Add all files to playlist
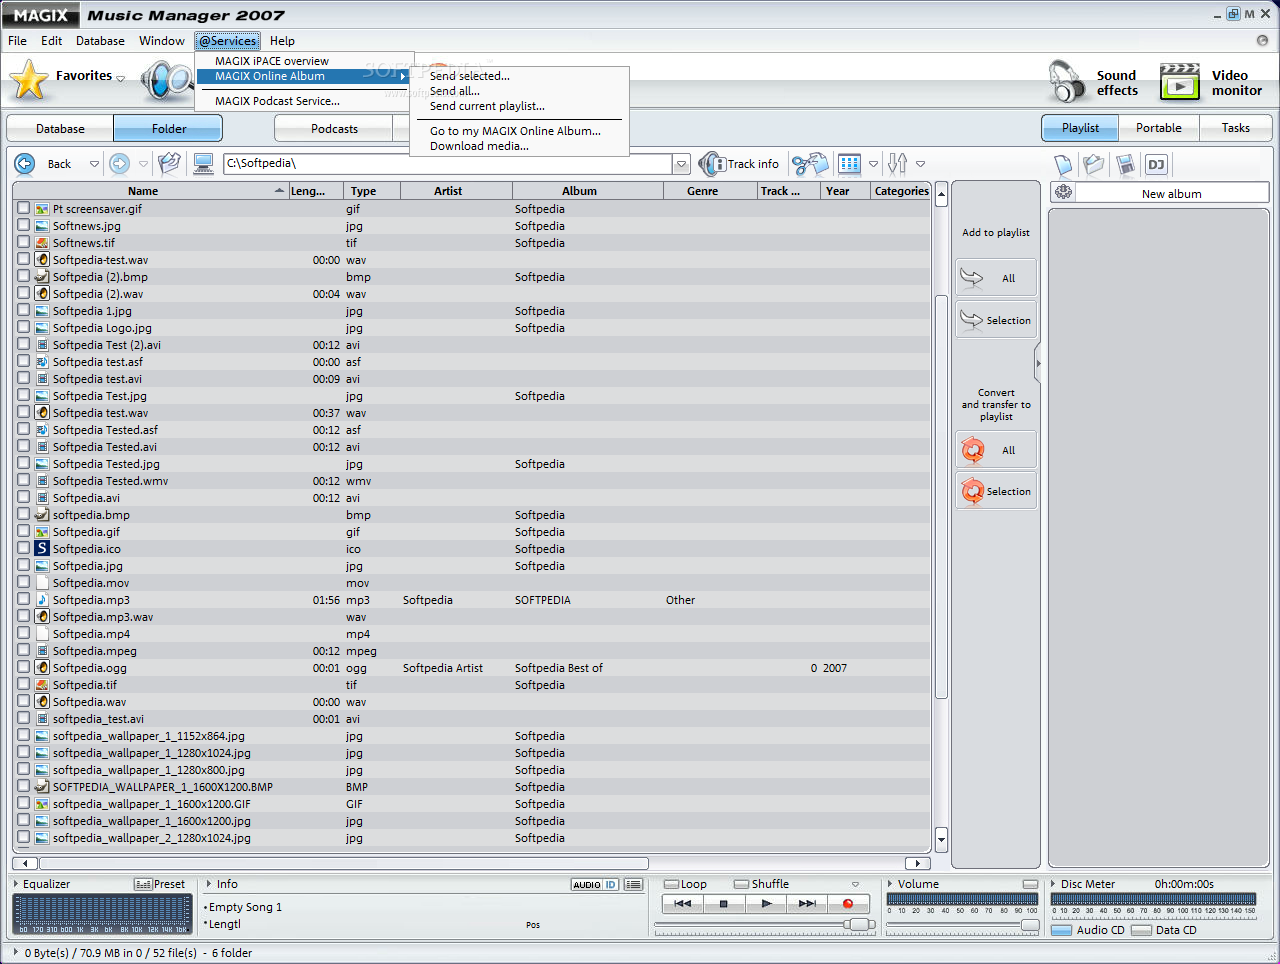 tap(996, 278)
